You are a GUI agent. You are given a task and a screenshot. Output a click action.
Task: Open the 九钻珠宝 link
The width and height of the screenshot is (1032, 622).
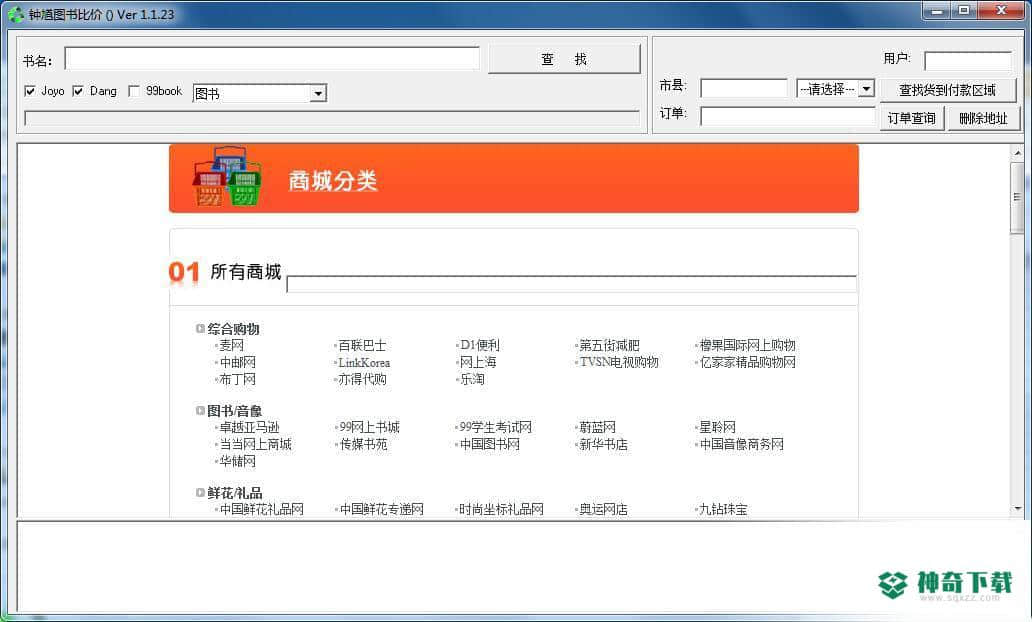click(723, 509)
